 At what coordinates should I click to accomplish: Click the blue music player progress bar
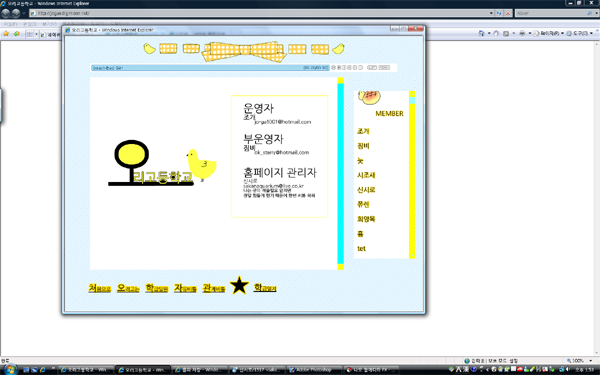210,68
